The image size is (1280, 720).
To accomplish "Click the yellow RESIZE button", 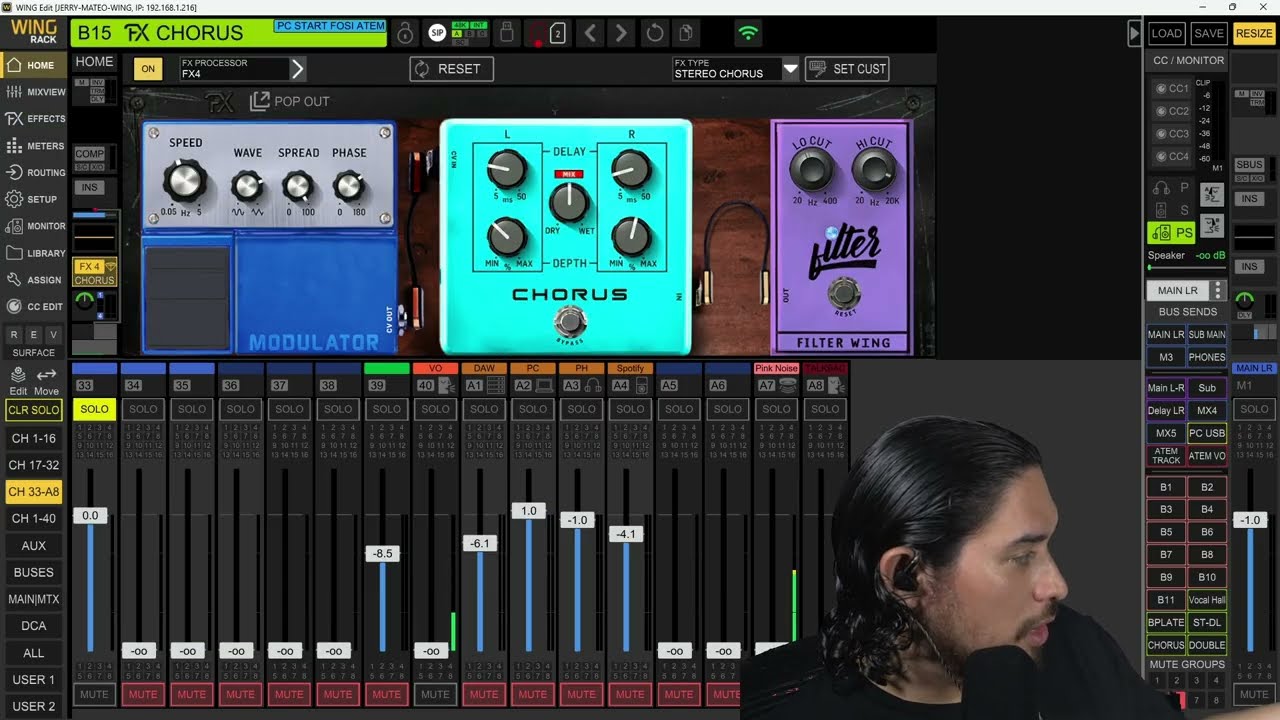I will coord(1254,33).
